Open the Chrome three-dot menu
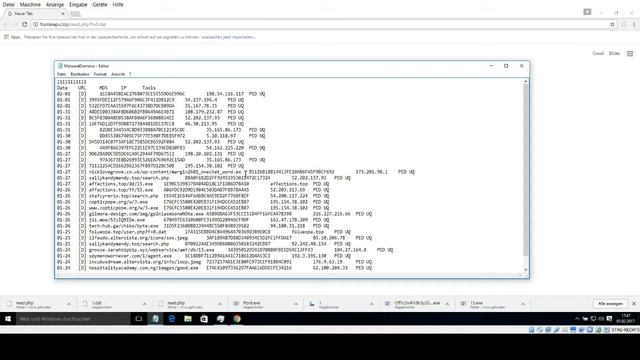Viewport: 640px width, 360px height. pyautogui.click(x=634, y=24)
